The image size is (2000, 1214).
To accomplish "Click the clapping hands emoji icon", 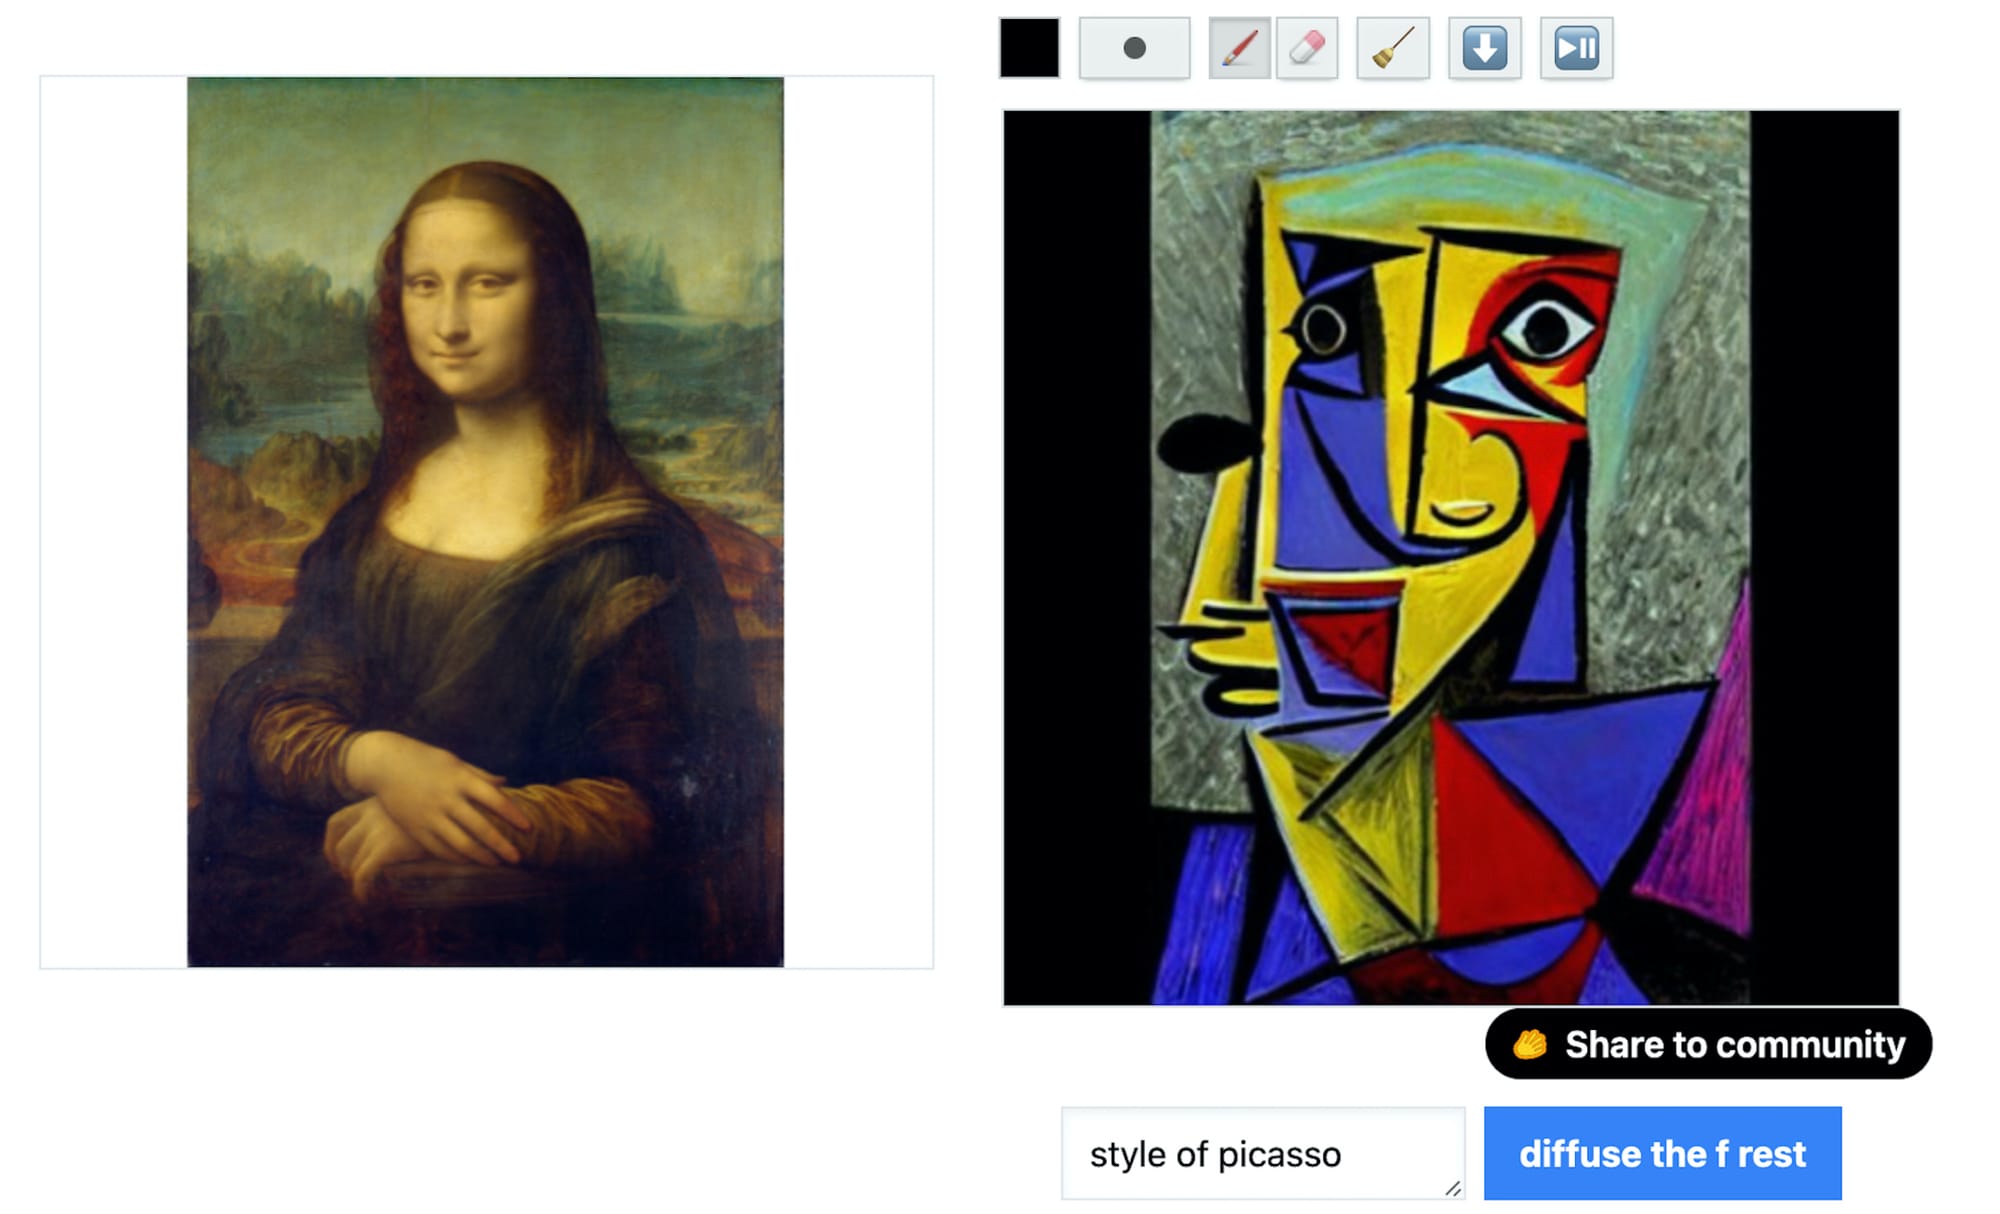I will (x=1530, y=1044).
